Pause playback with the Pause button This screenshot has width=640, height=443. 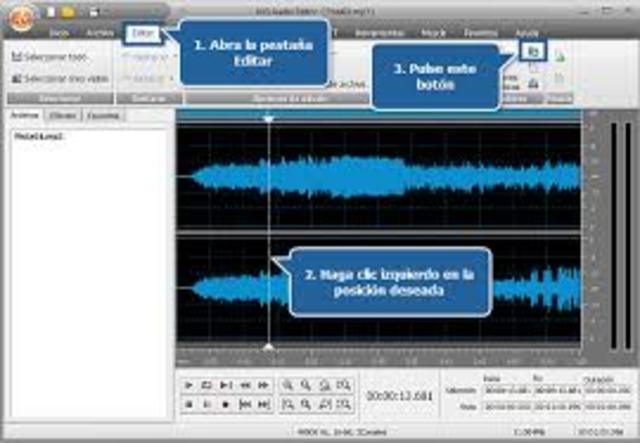(207, 405)
